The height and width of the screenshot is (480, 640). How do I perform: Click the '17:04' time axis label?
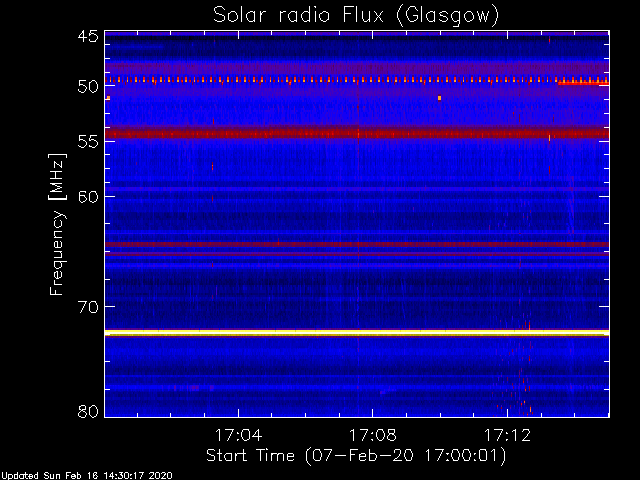[x=238, y=435]
